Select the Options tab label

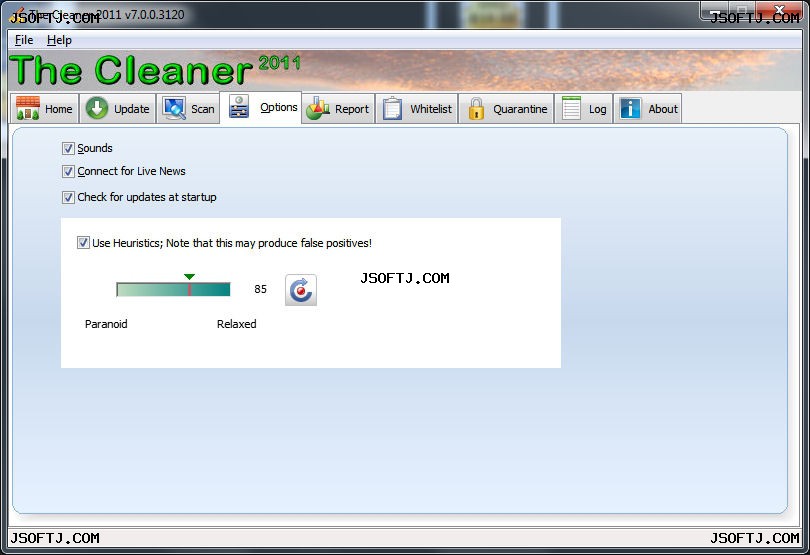(x=278, y=107)
